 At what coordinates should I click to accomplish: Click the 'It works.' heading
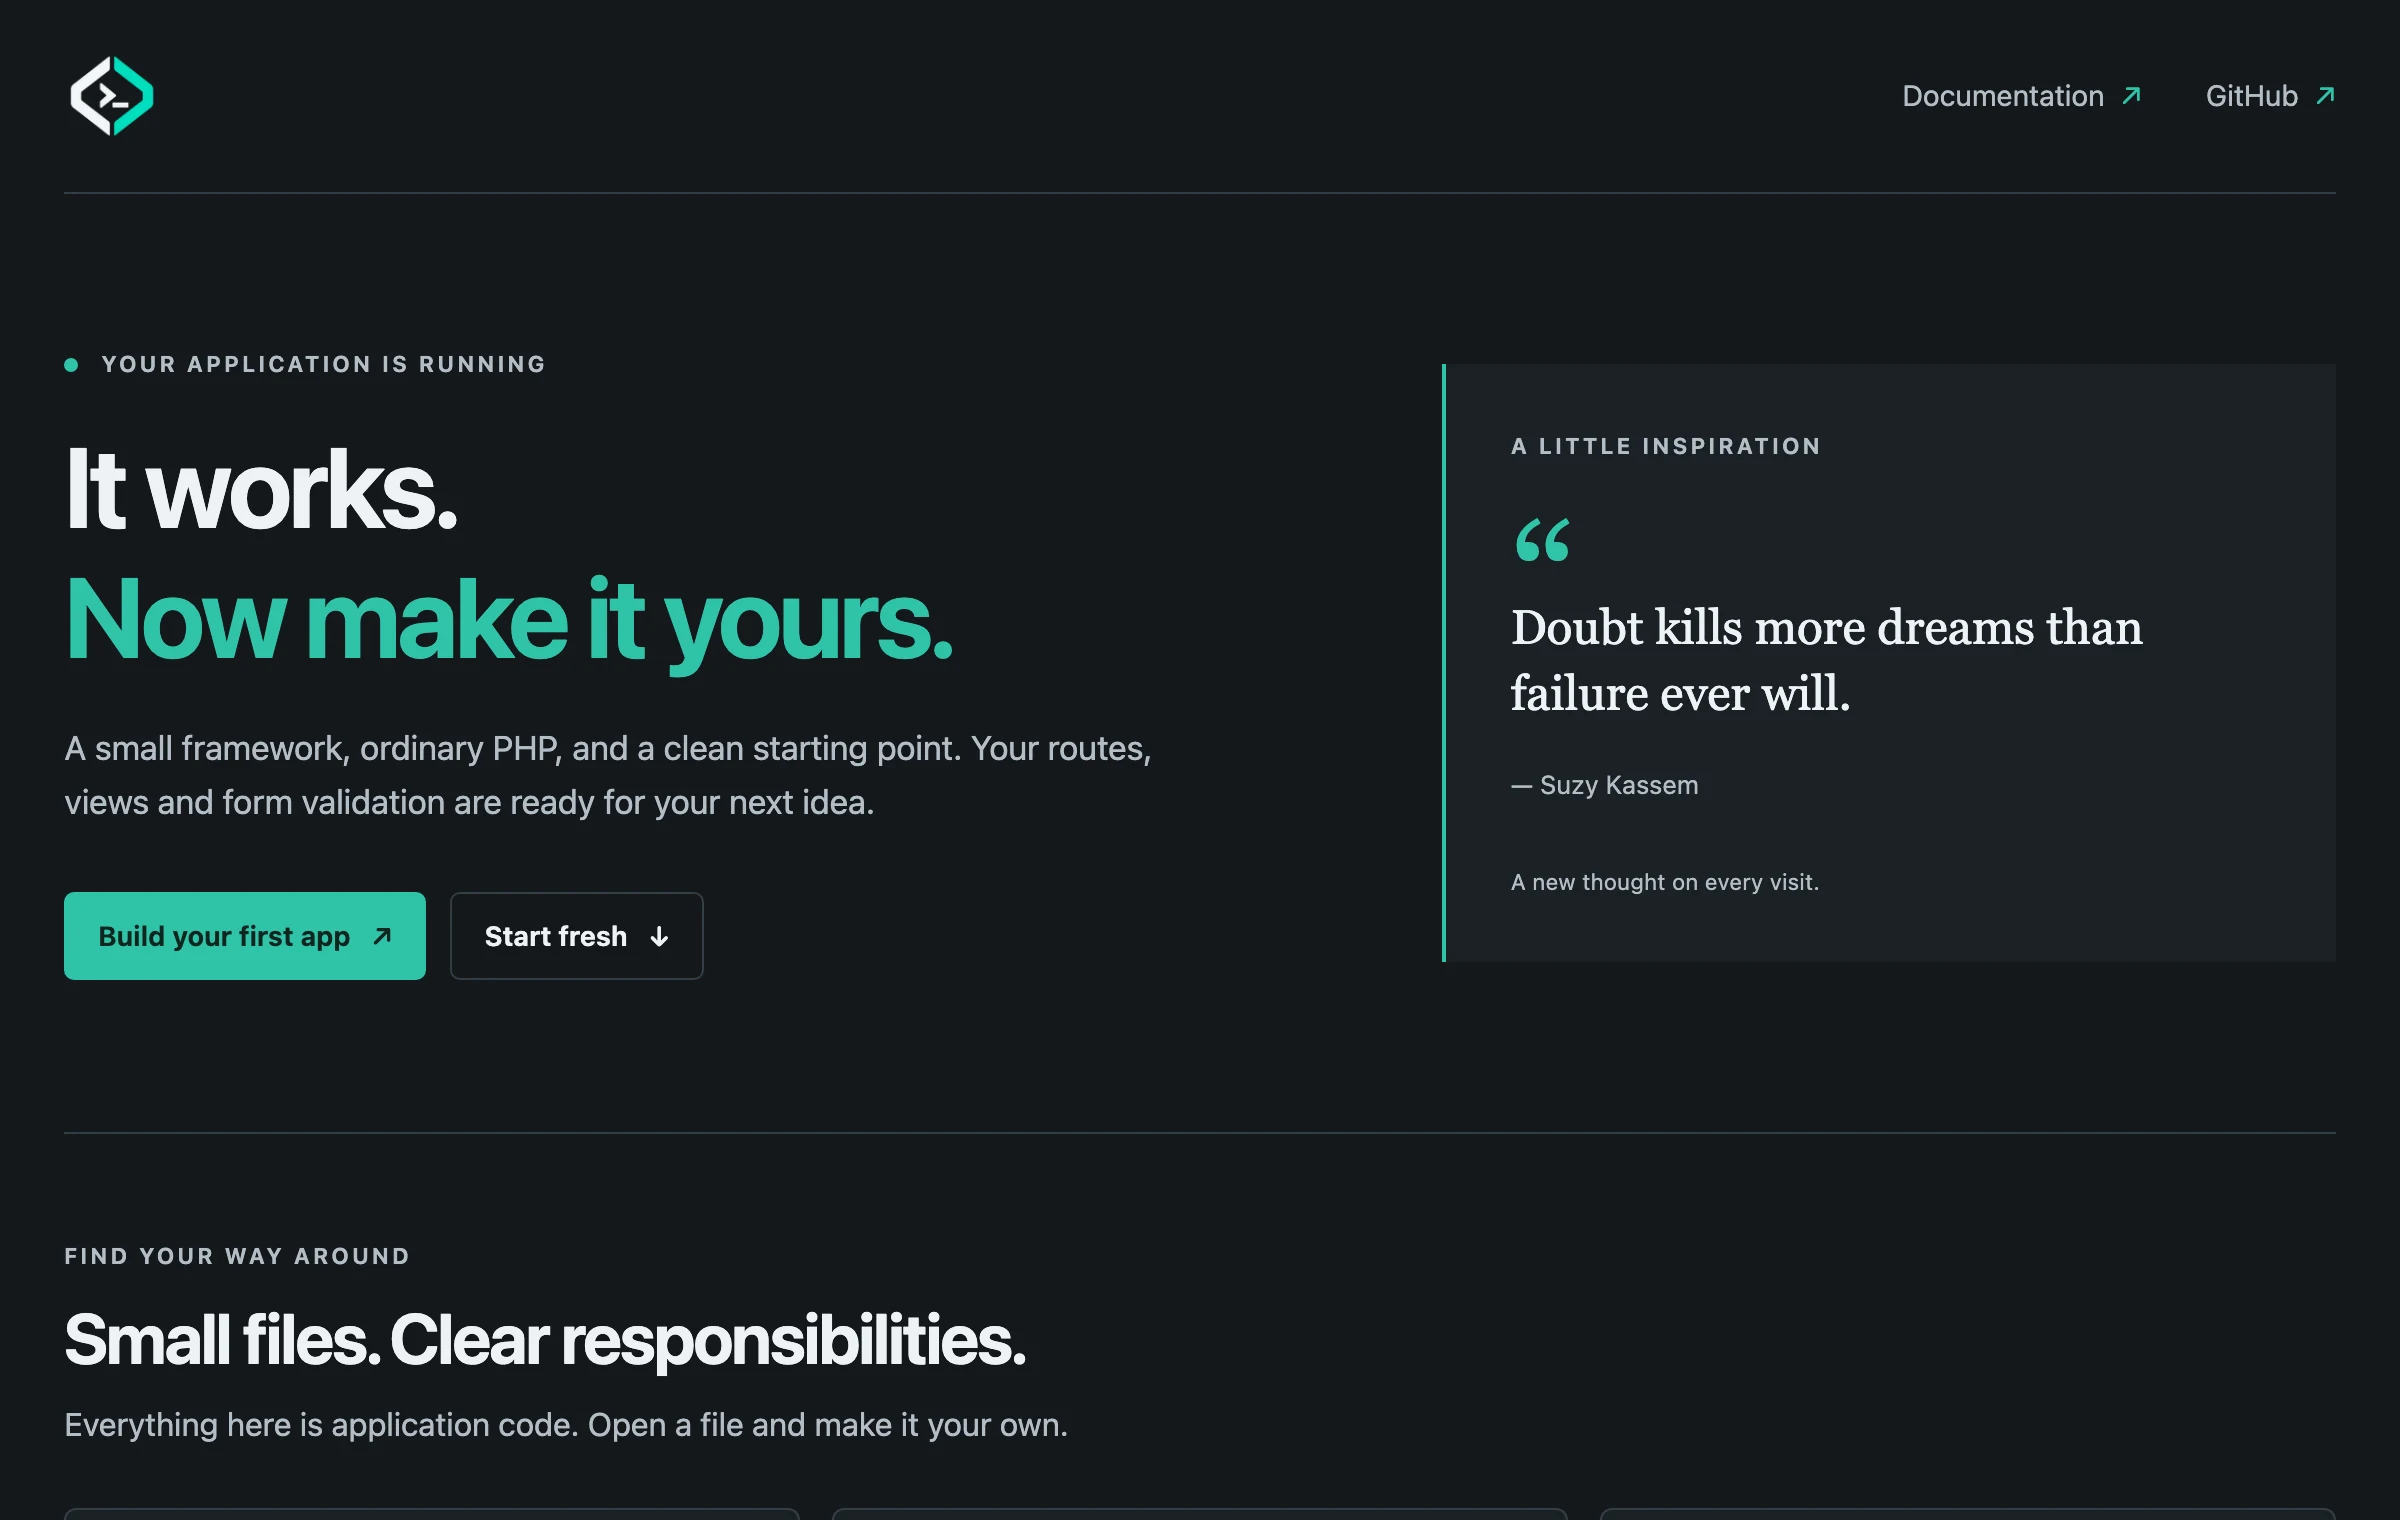(x=261, y=490)
